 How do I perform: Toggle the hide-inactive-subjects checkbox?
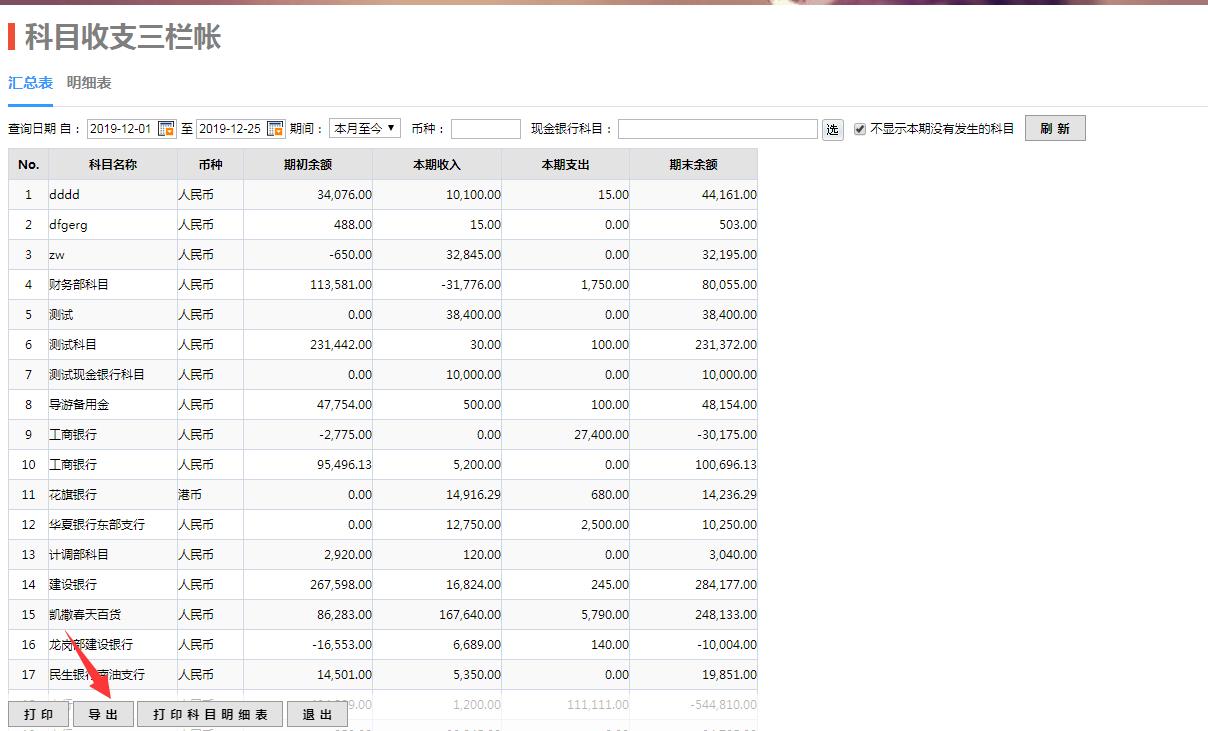pyautogui.click(x=860, y=129)
